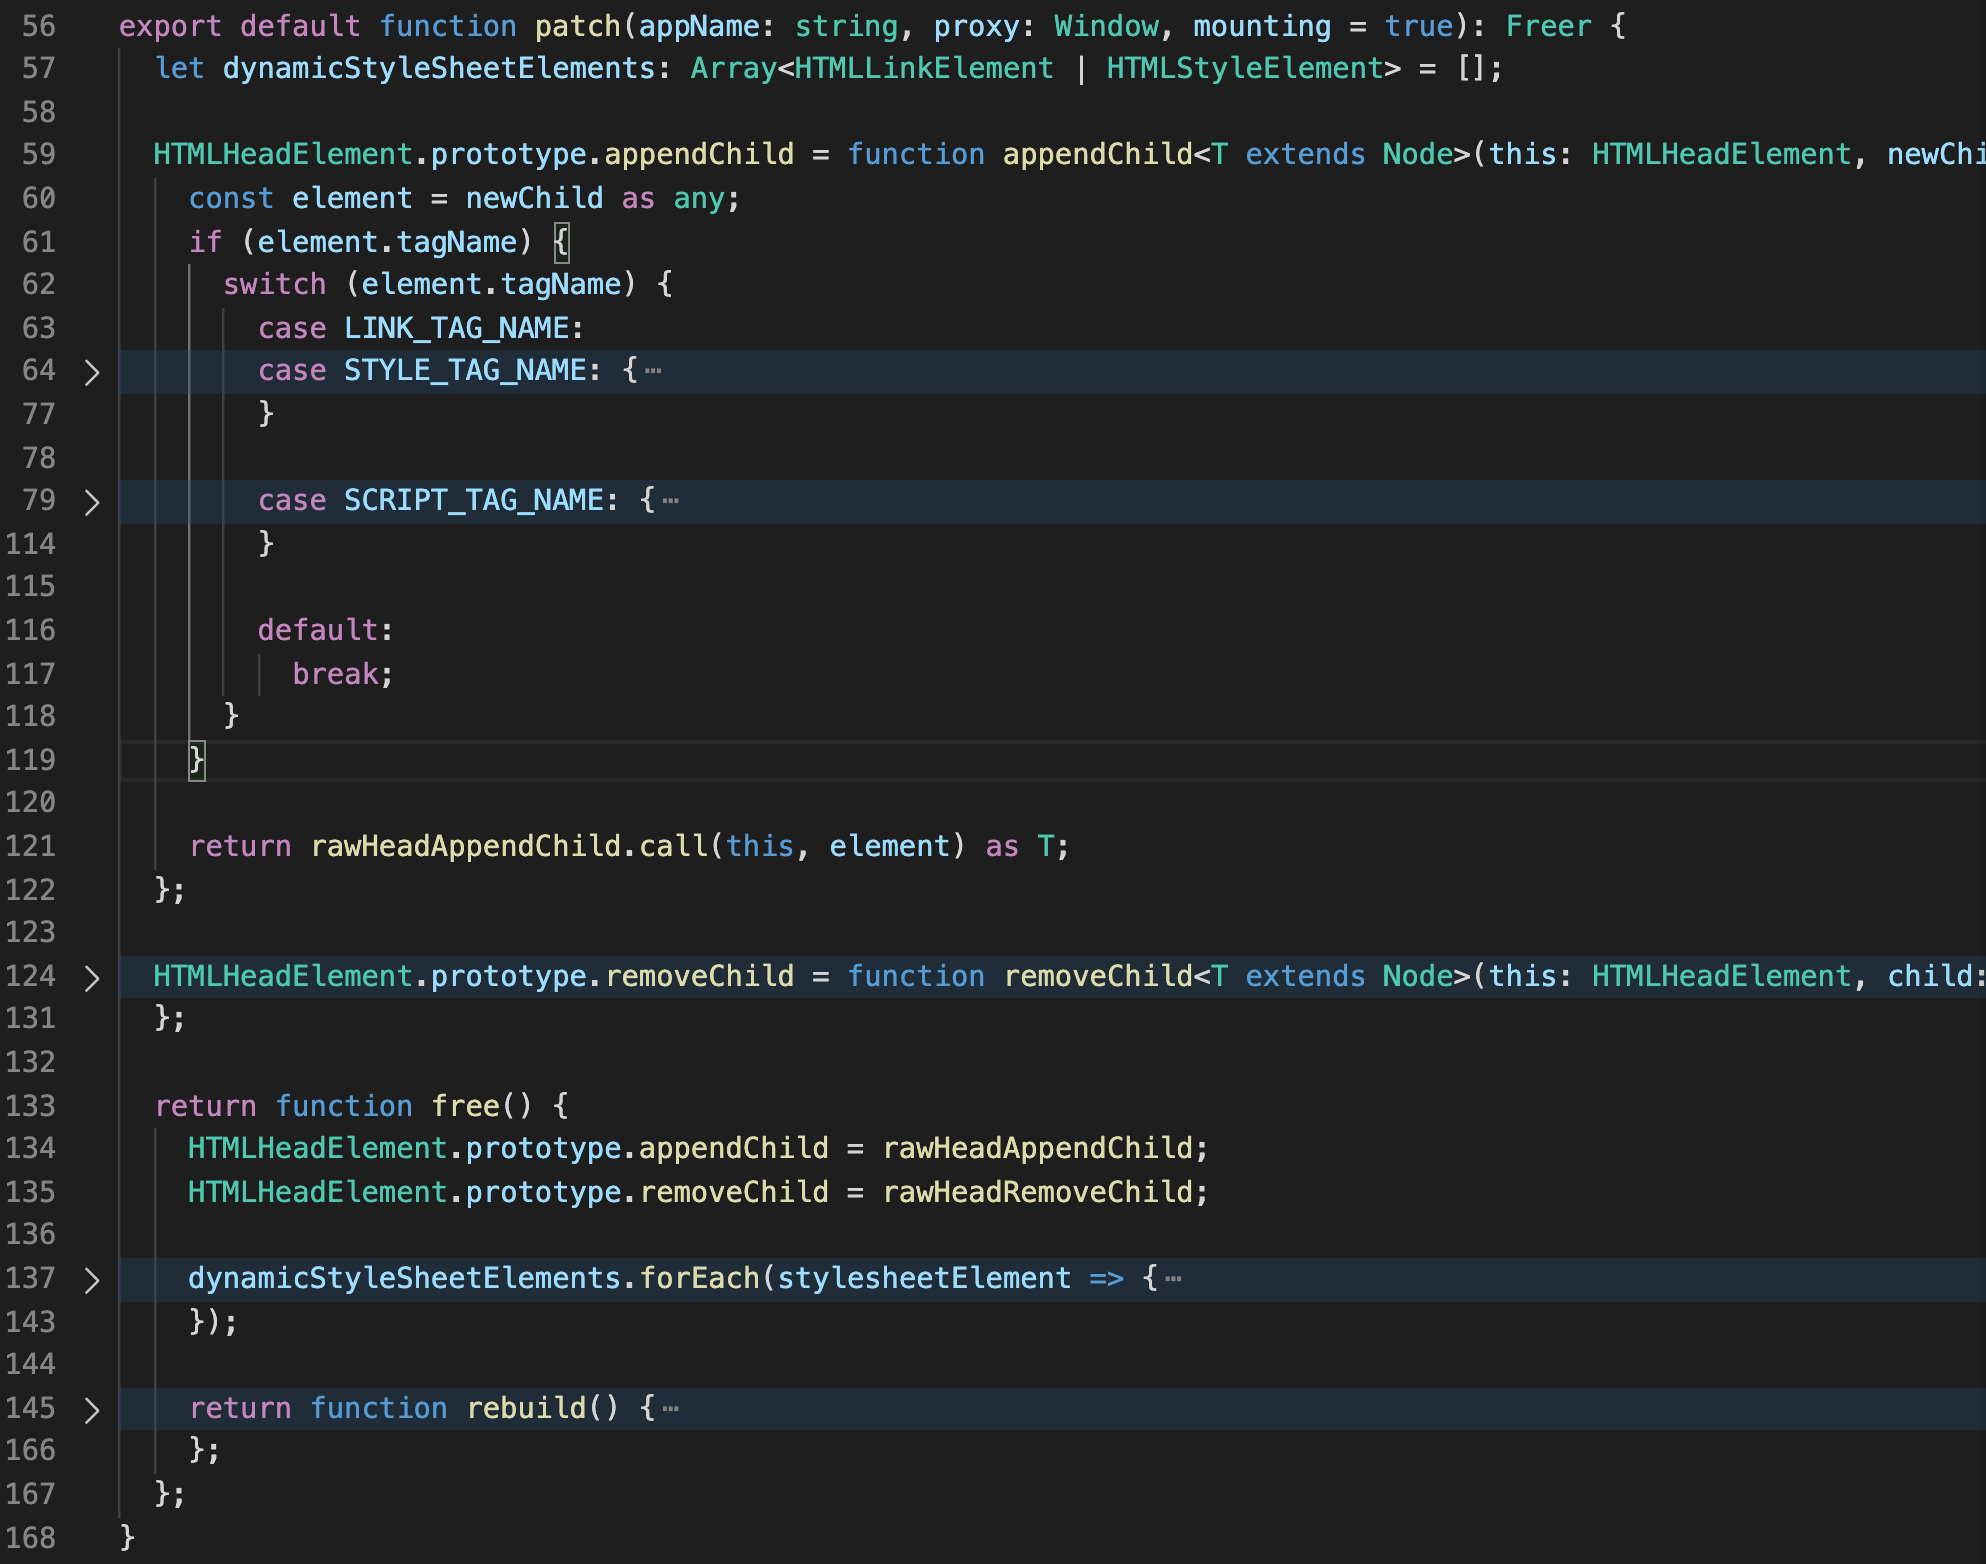Click the 'true' default value on line 56

tap(1418, 26)
